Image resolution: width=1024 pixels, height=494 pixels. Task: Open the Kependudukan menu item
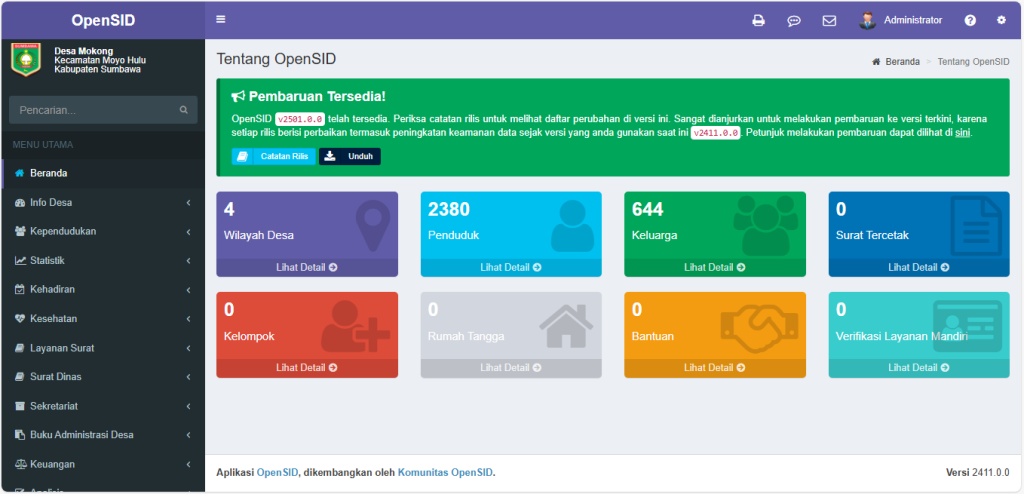pyautogui.click(x=103, y=231)
